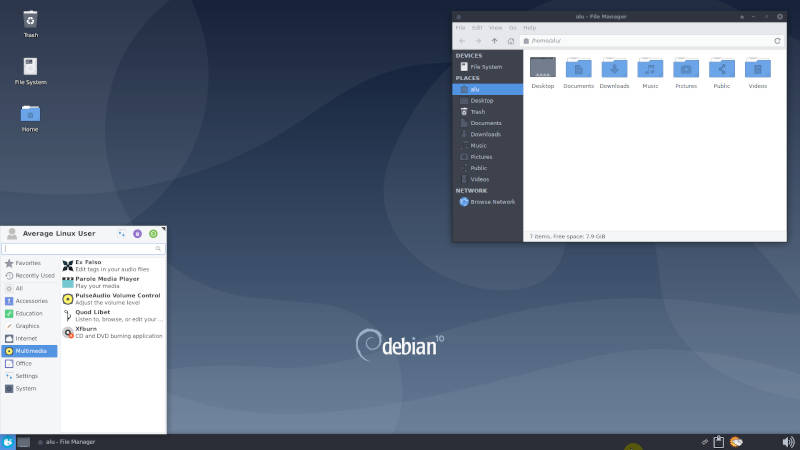Select File System under Devices

487,67
